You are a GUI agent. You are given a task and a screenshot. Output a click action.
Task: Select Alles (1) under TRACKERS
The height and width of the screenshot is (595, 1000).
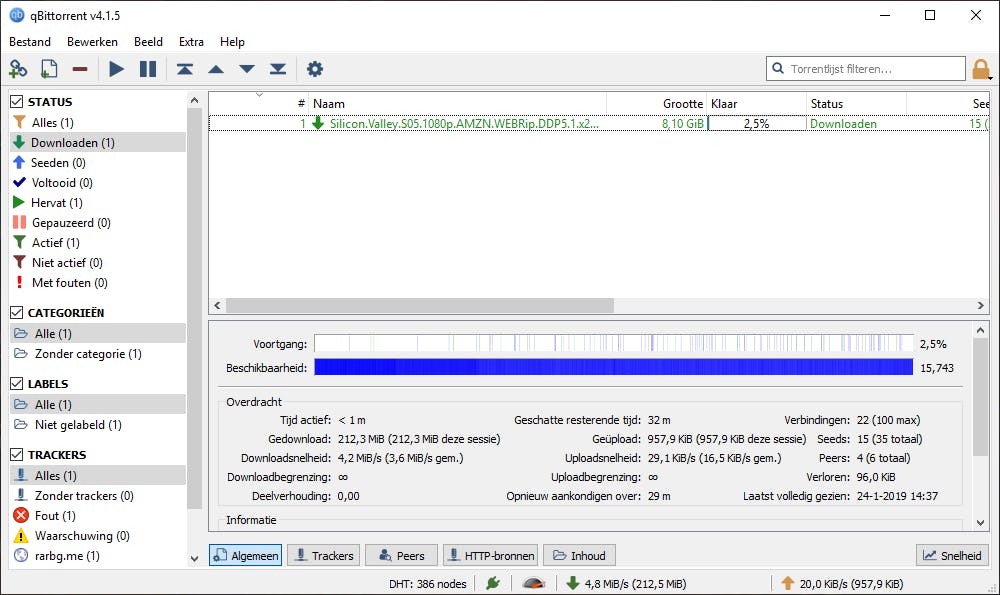click(x=98, y=475)
